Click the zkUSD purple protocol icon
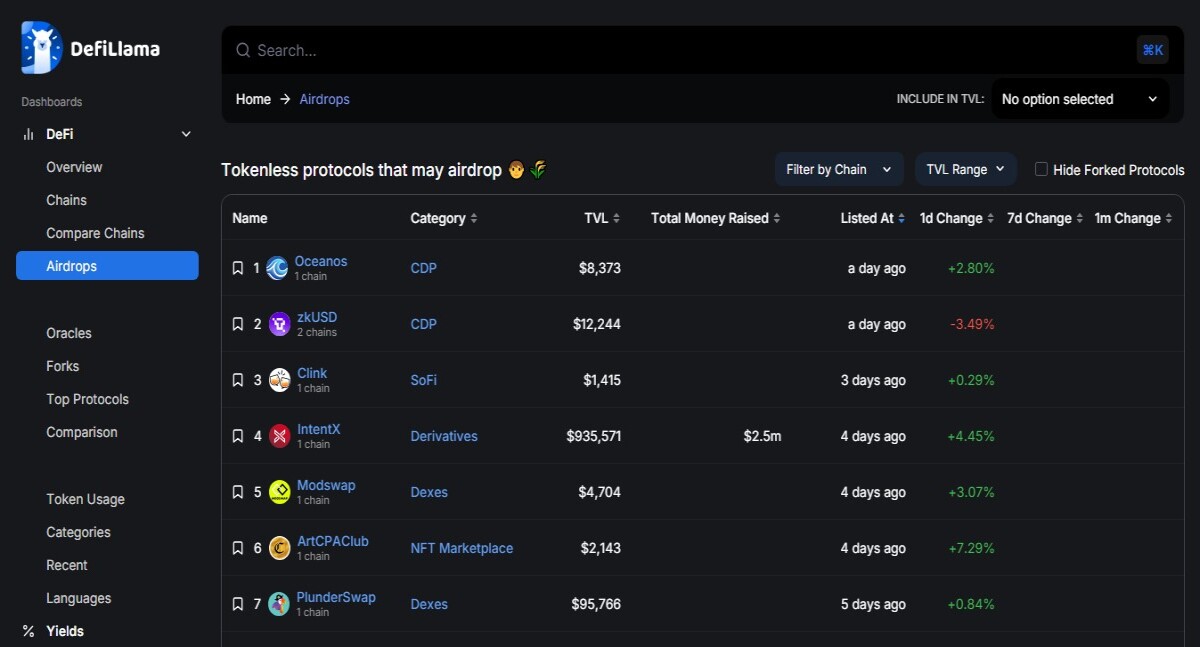The height and width of the screenshot is (647, 1200). (279, 324)
